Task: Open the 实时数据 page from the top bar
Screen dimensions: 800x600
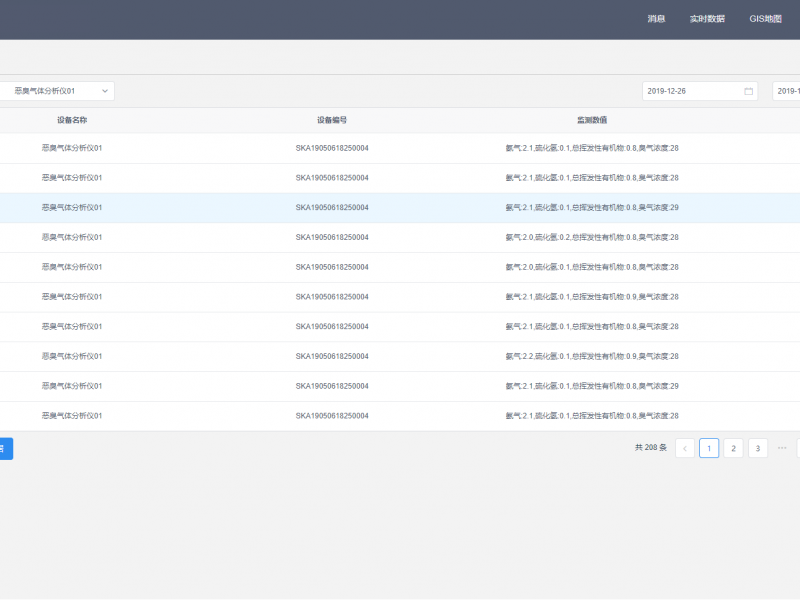Action: pos(707,19)
